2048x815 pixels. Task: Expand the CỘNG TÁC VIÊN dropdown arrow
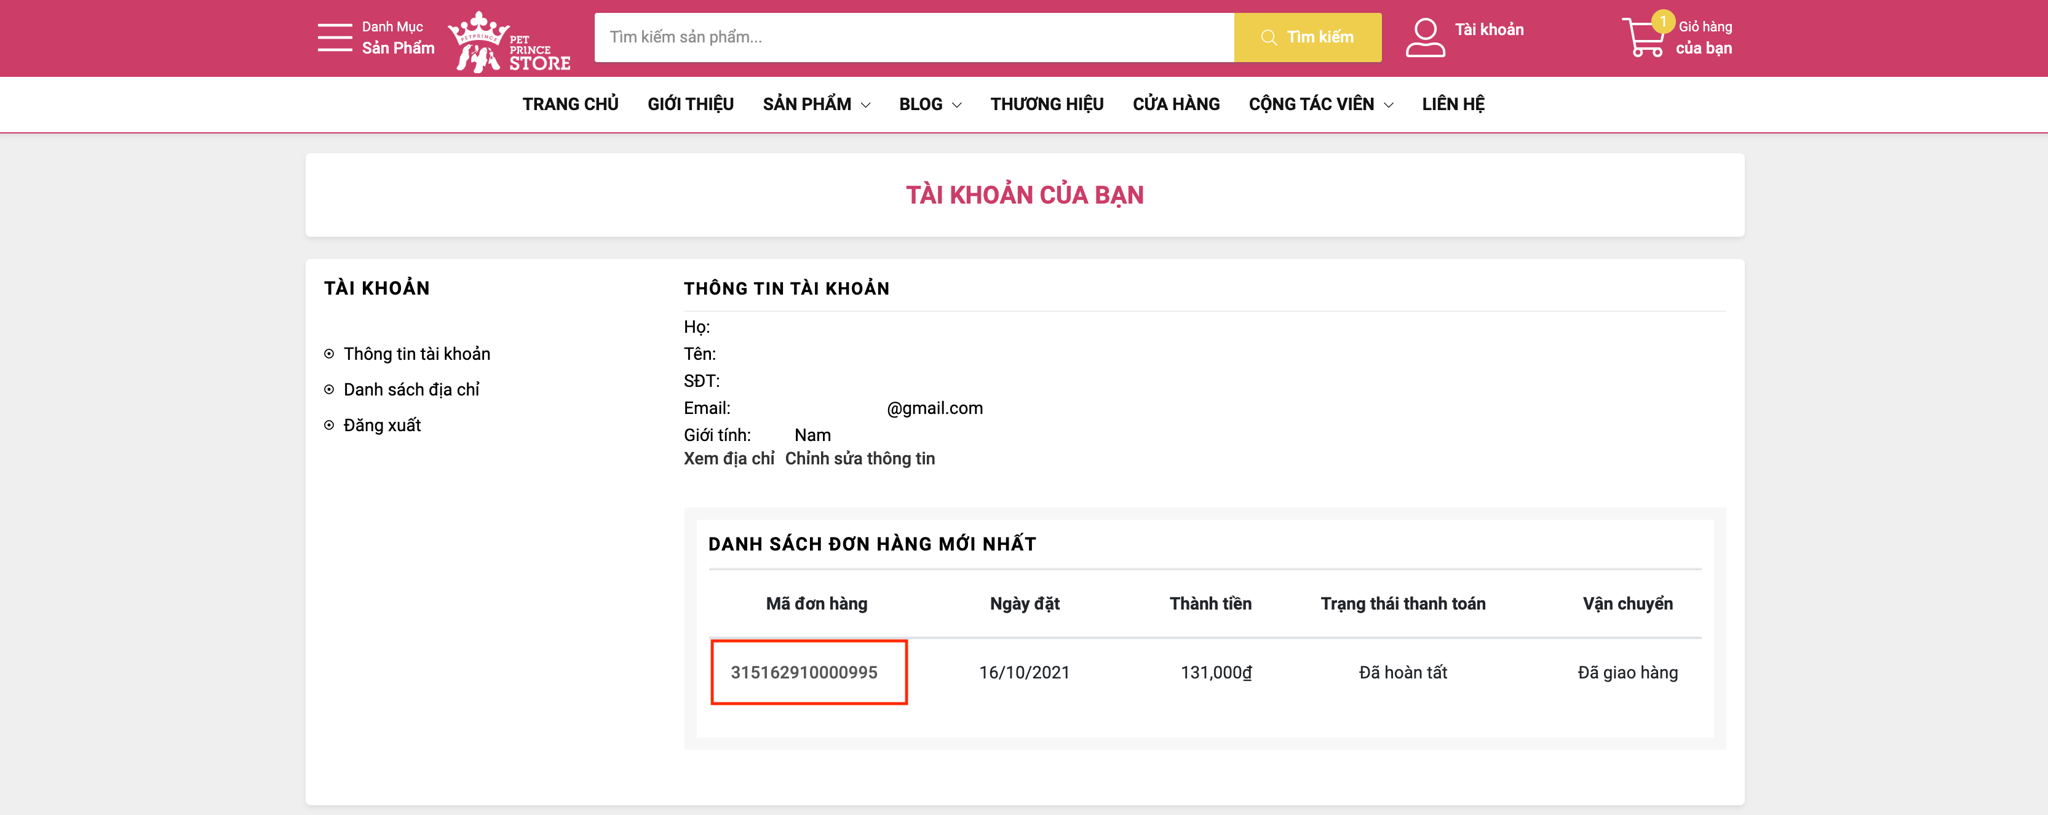click(1388, 105)
